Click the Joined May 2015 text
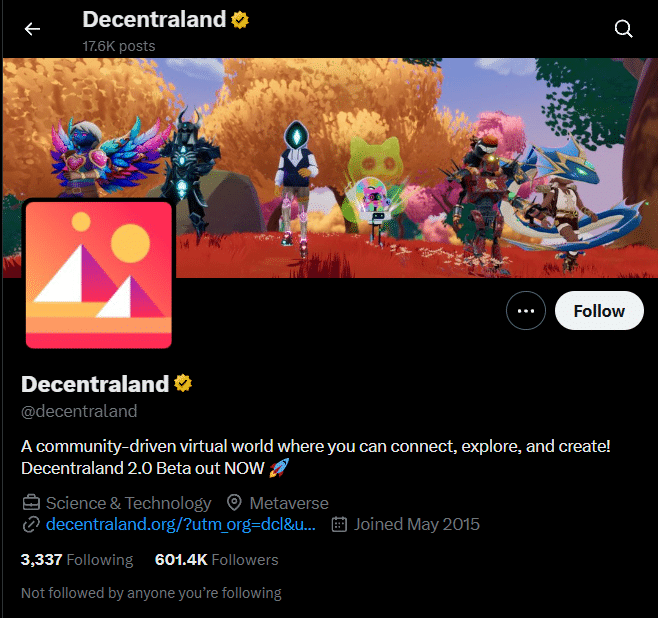 (417, 524)
